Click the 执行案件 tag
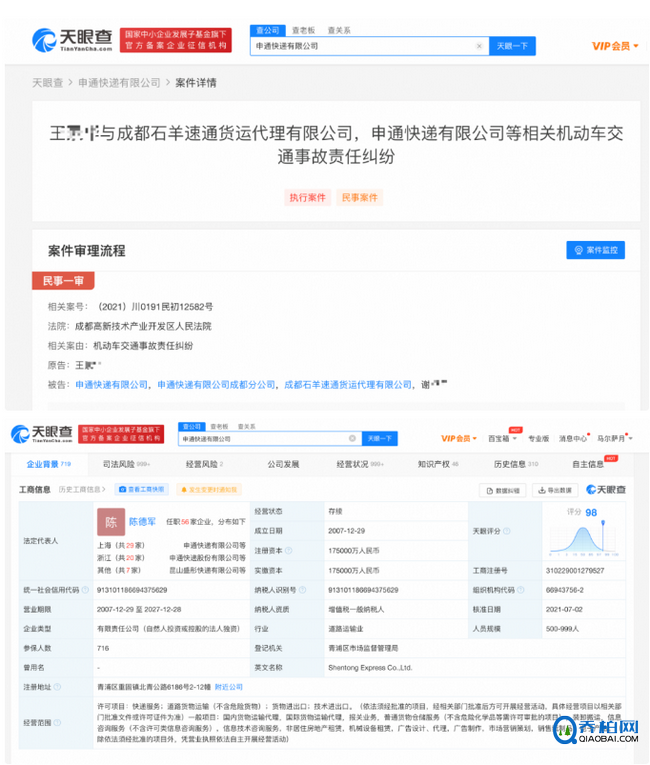 click(x=307, y=197)
